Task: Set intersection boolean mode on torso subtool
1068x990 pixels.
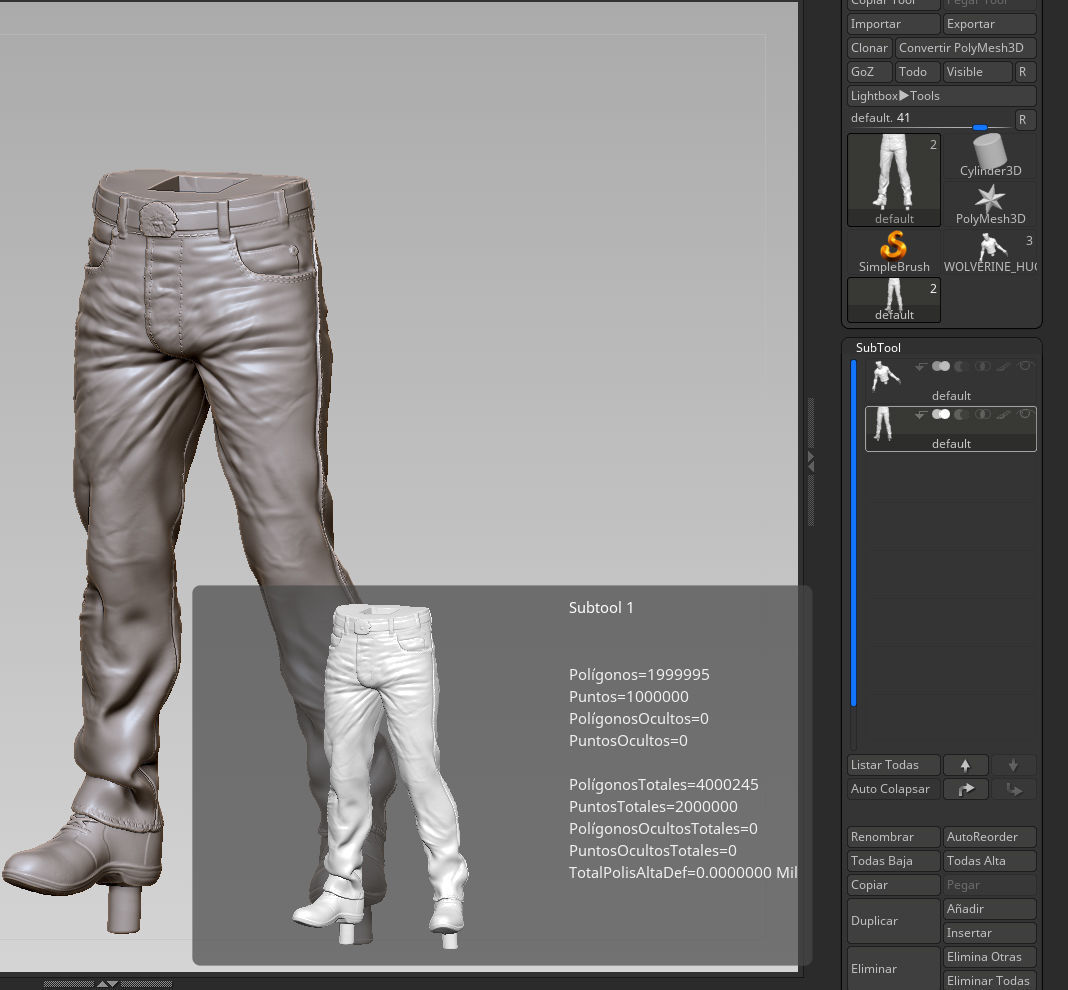Action: click(982, 367)
